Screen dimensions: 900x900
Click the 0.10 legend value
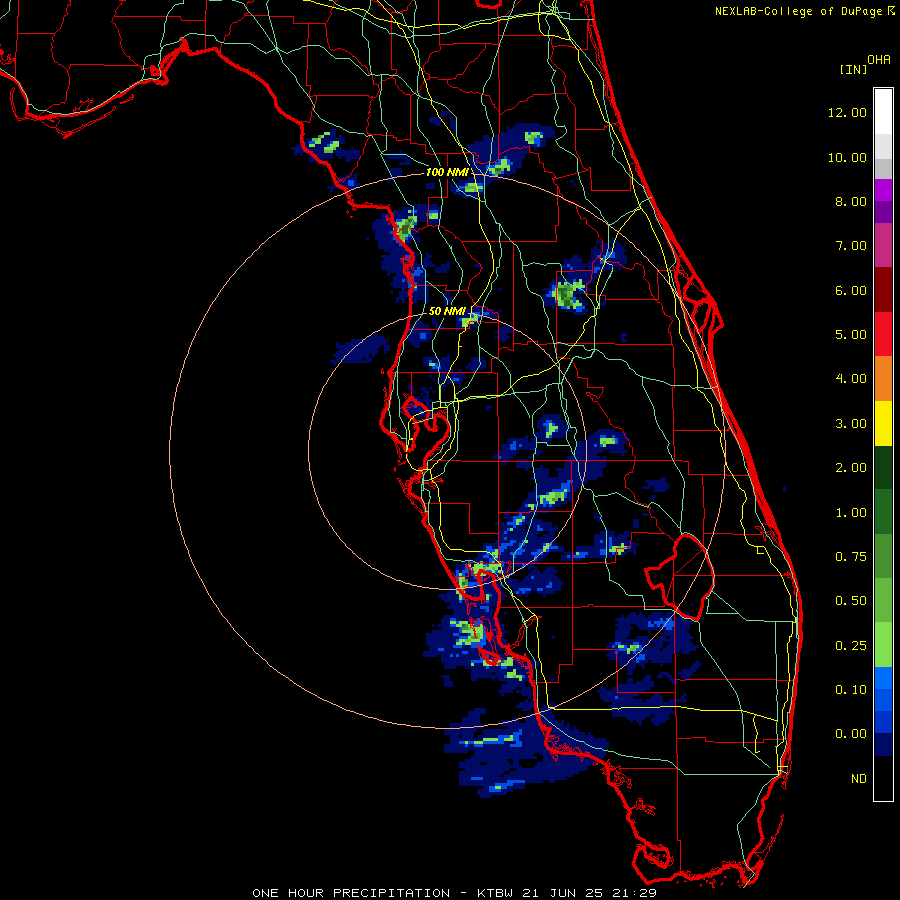[x=851, y=690]
